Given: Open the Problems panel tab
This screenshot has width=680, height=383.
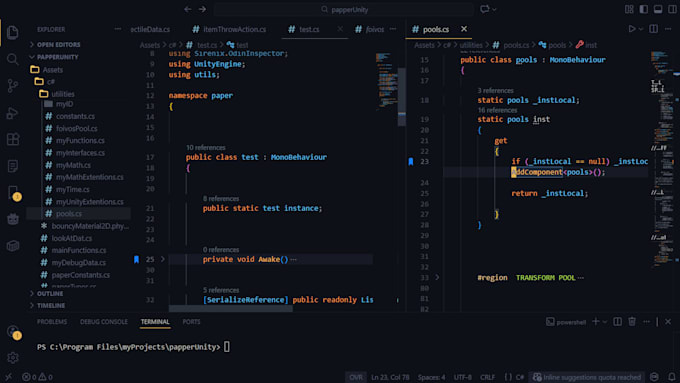Looking at the screenshot, I should click(52, 322).
